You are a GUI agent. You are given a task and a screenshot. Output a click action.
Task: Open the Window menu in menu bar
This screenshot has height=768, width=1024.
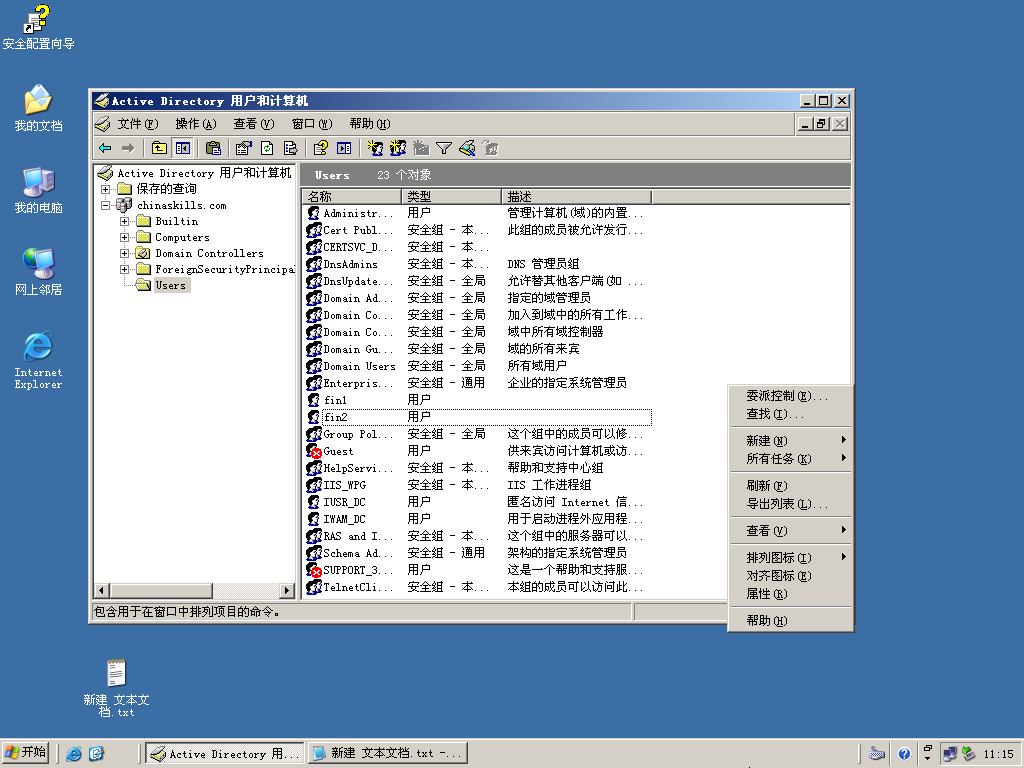coord(312,124)
